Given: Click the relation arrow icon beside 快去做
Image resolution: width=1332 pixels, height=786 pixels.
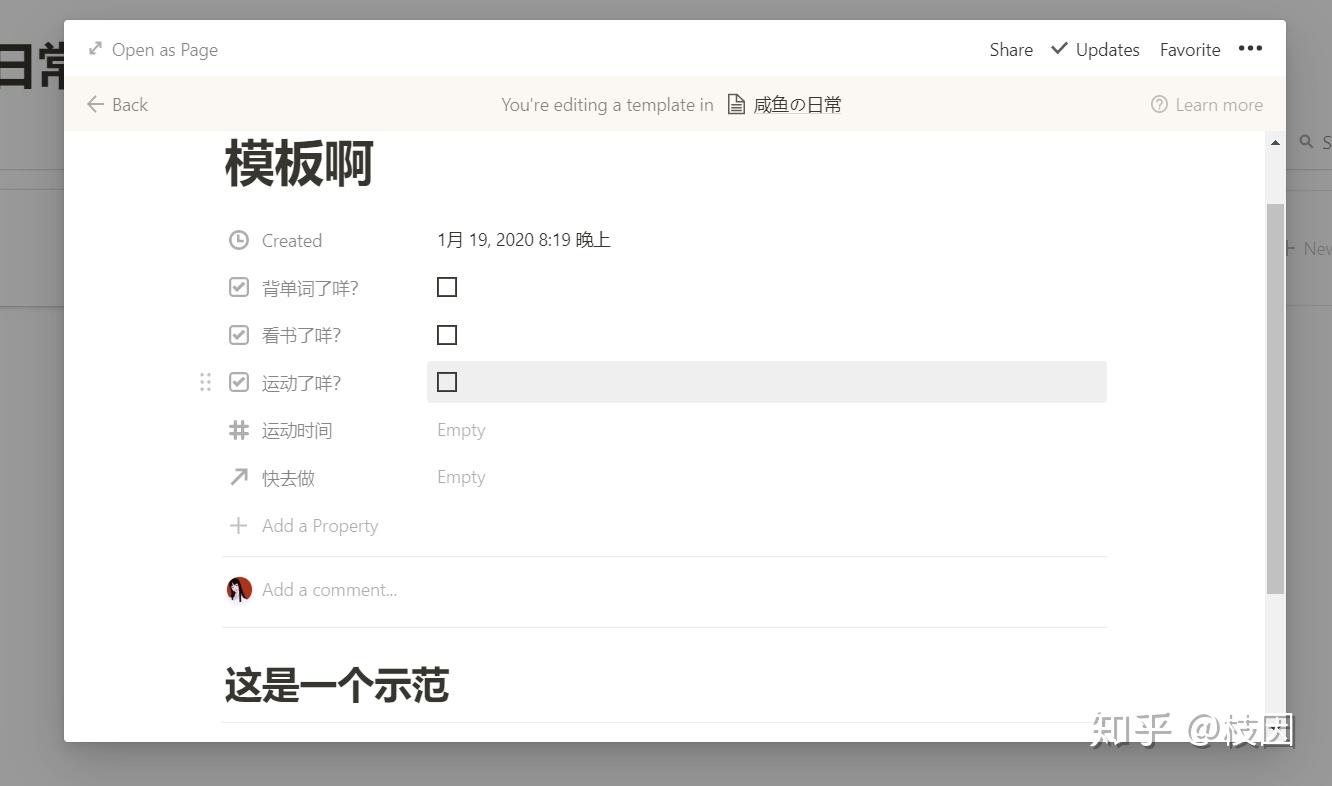Looking at the screenshot, I should click(x=238, y=477).
